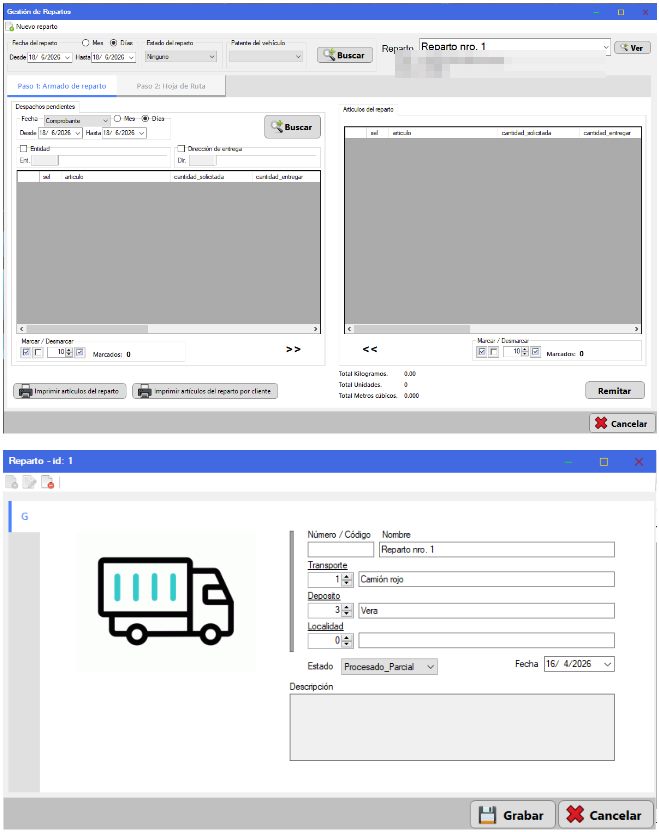659x832 pixels.
Task: Open the Estado Procesado_Parcial dropdown
Action: tap(389, 667)
